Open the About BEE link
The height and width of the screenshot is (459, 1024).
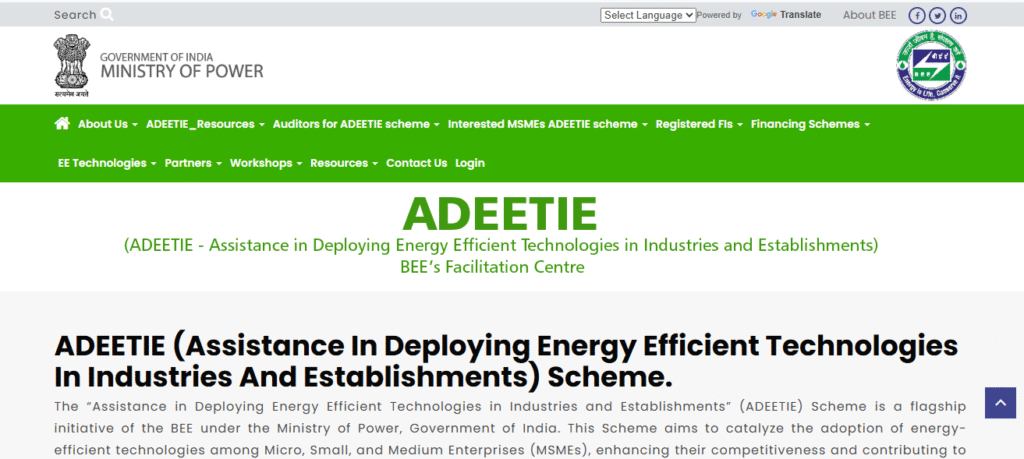[x=869, y=15]
